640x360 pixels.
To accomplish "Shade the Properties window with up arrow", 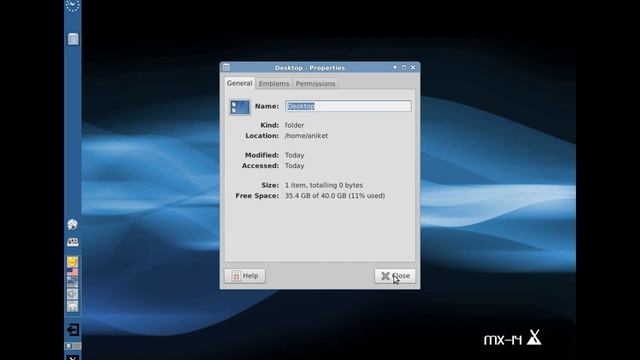I will 395,67.
